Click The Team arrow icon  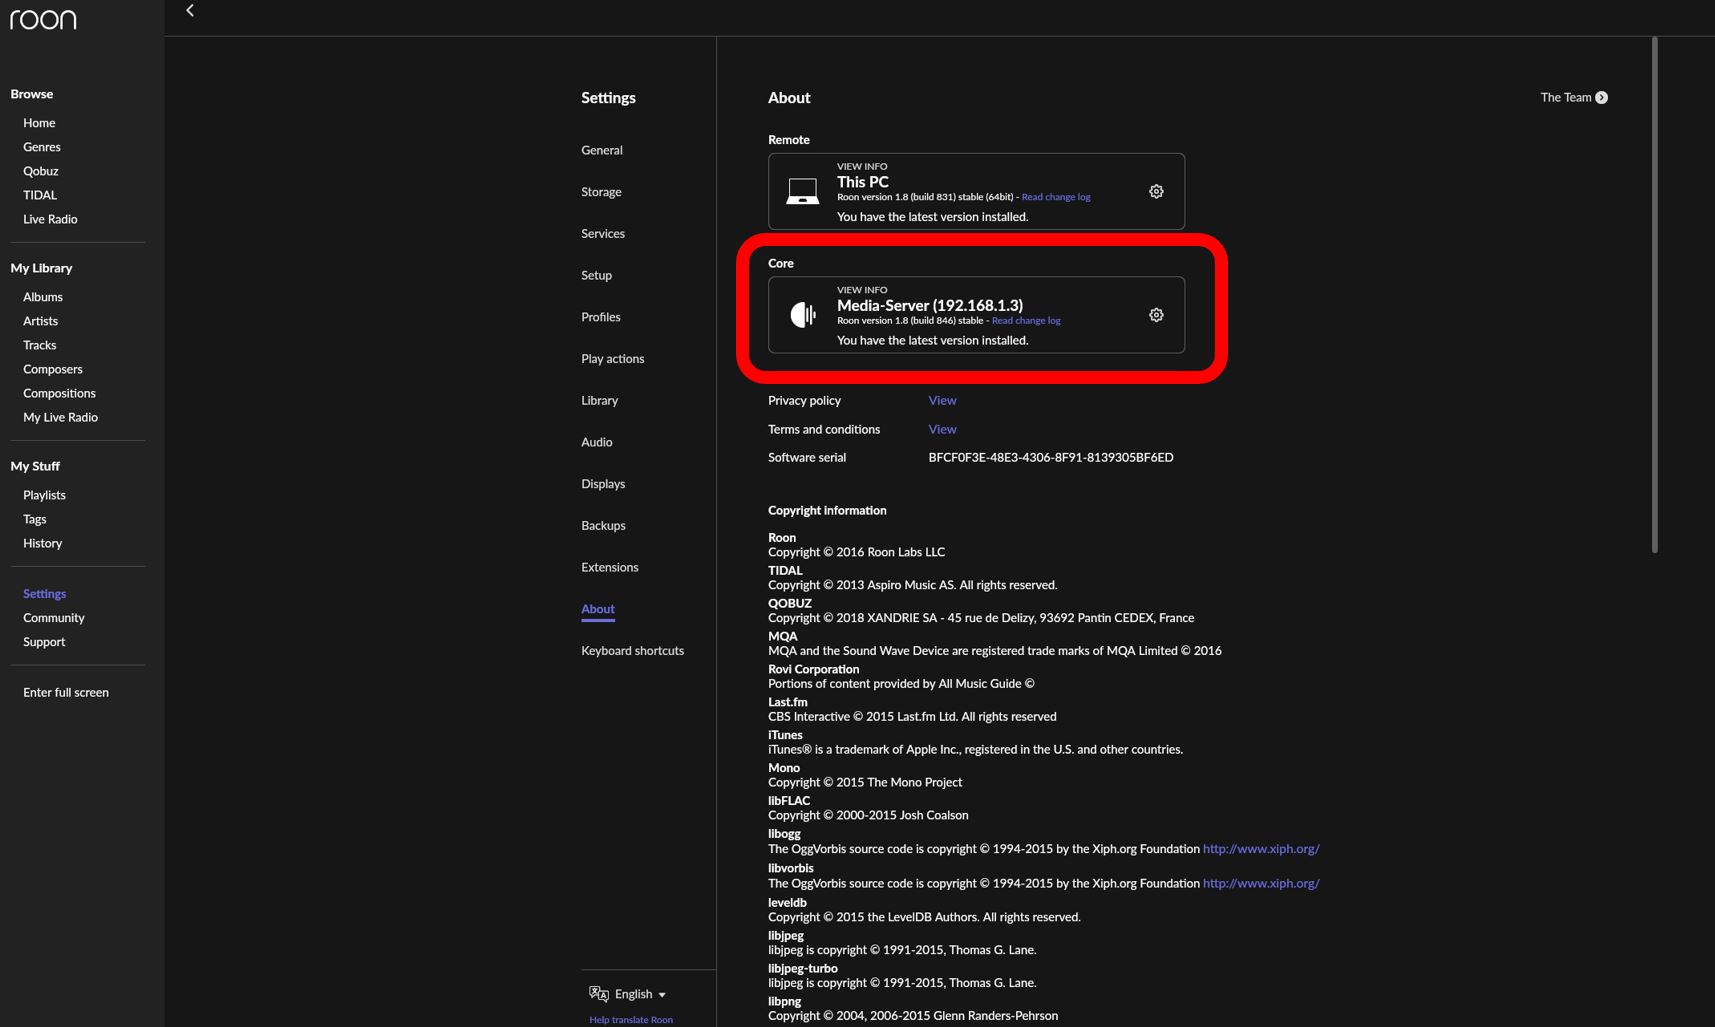click(x=1601, y=97)
